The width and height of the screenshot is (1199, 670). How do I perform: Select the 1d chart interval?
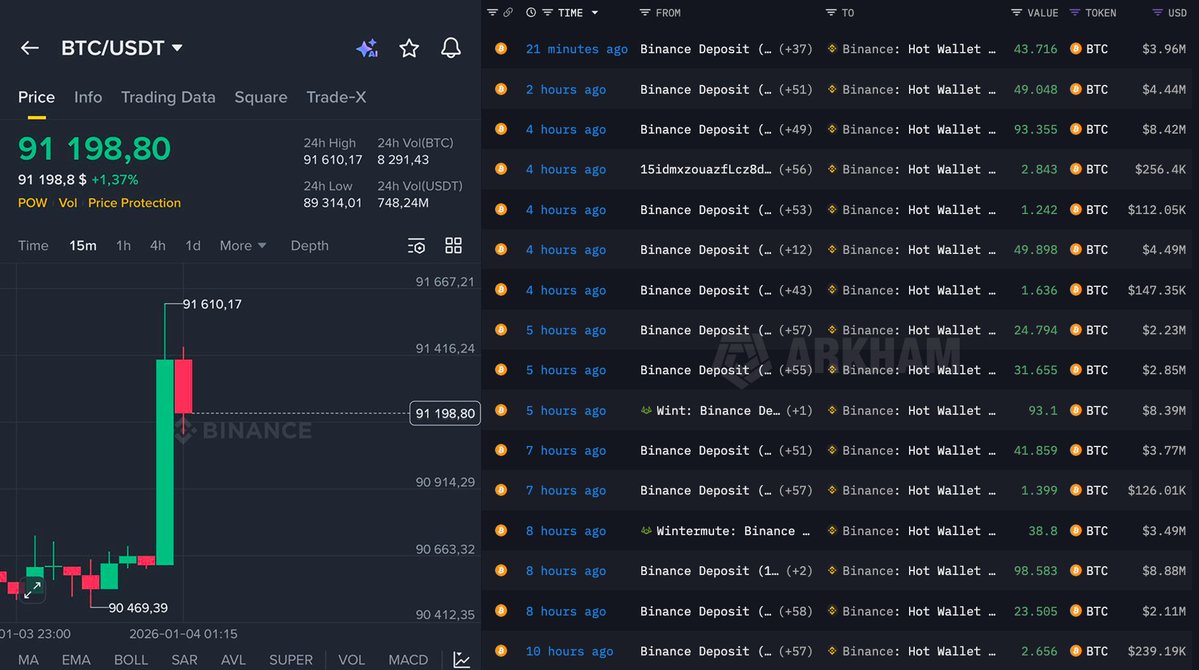coord(193,246)
